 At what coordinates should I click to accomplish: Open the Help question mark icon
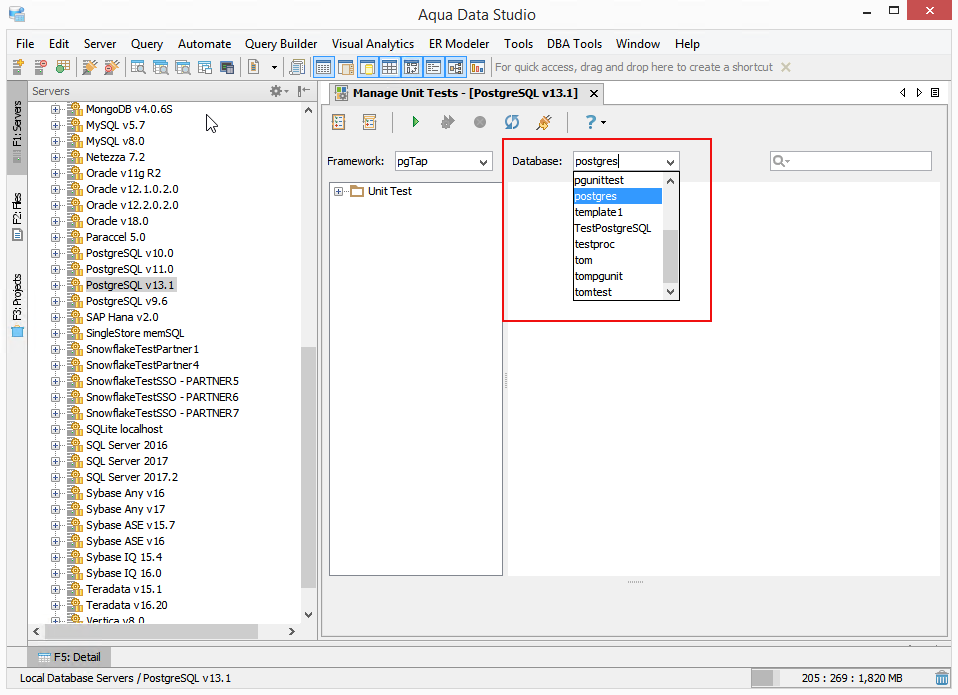click(x=591, y=122)
